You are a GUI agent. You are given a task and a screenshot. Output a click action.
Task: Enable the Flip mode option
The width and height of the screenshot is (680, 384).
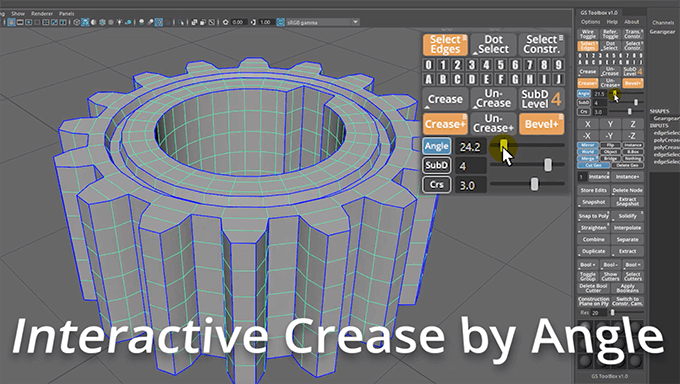[x=610, y=145]
